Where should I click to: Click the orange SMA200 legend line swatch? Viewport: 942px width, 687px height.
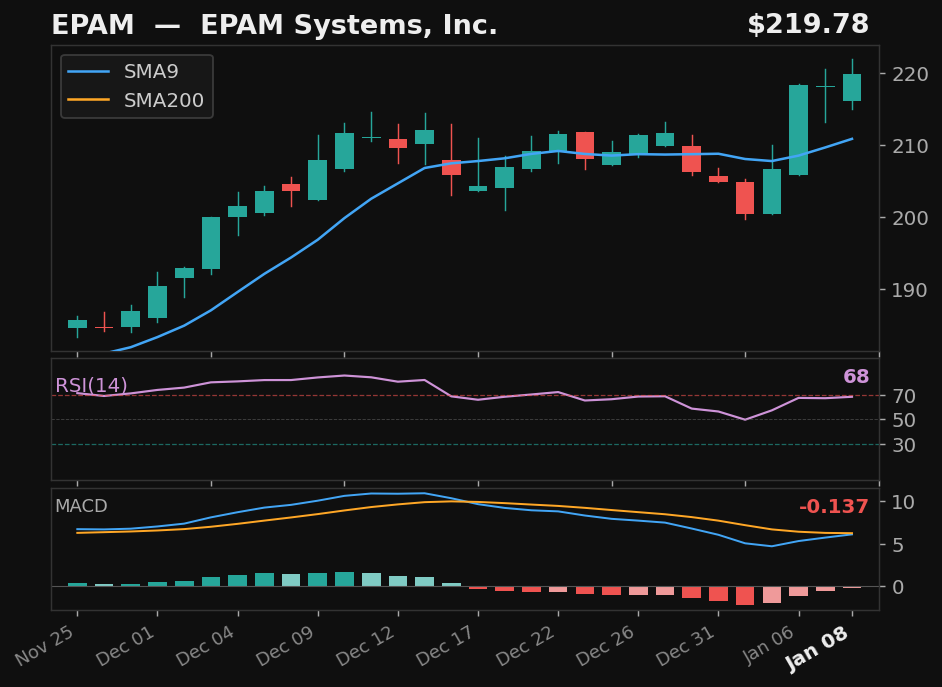click(x=88, y=100)
